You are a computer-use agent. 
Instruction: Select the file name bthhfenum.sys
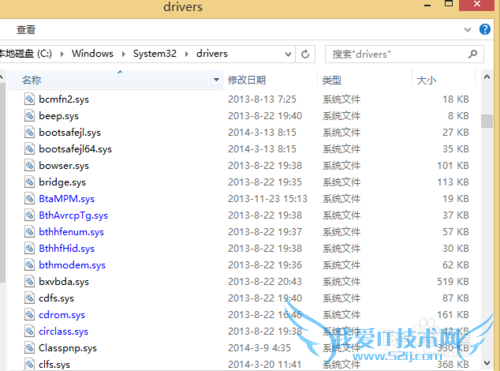click(x=71, y=232)
